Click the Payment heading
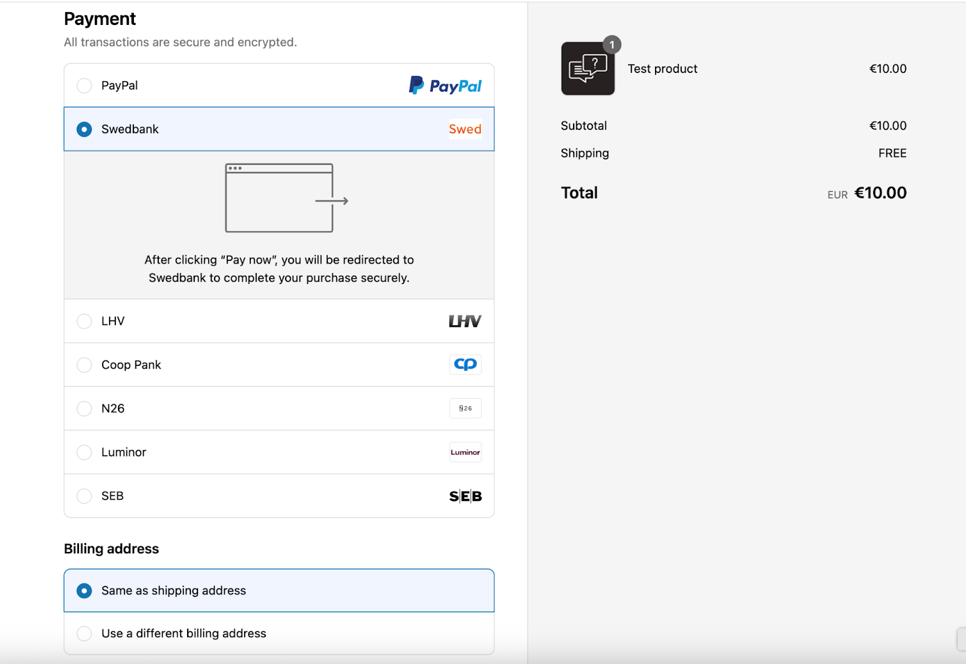966x664 pixels. pyautogui.click(x=100, y=19)
